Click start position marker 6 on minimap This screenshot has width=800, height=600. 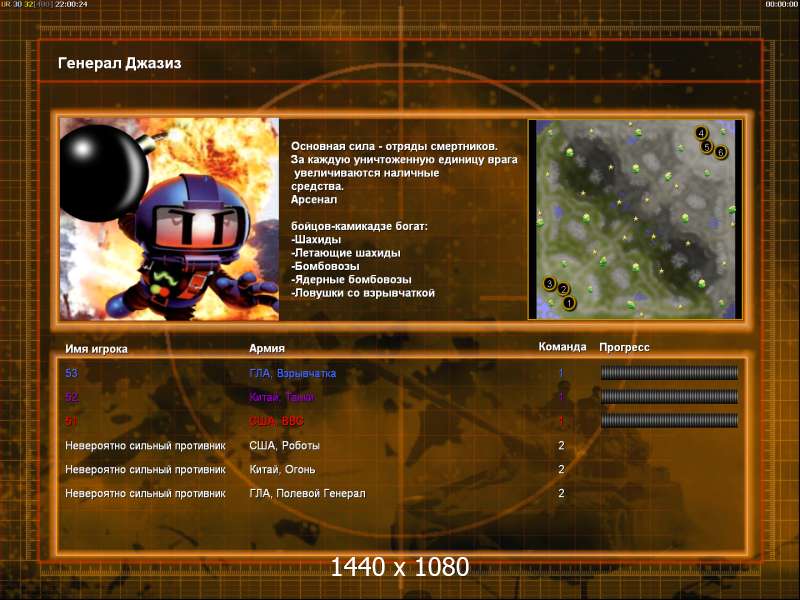(720, 152)
